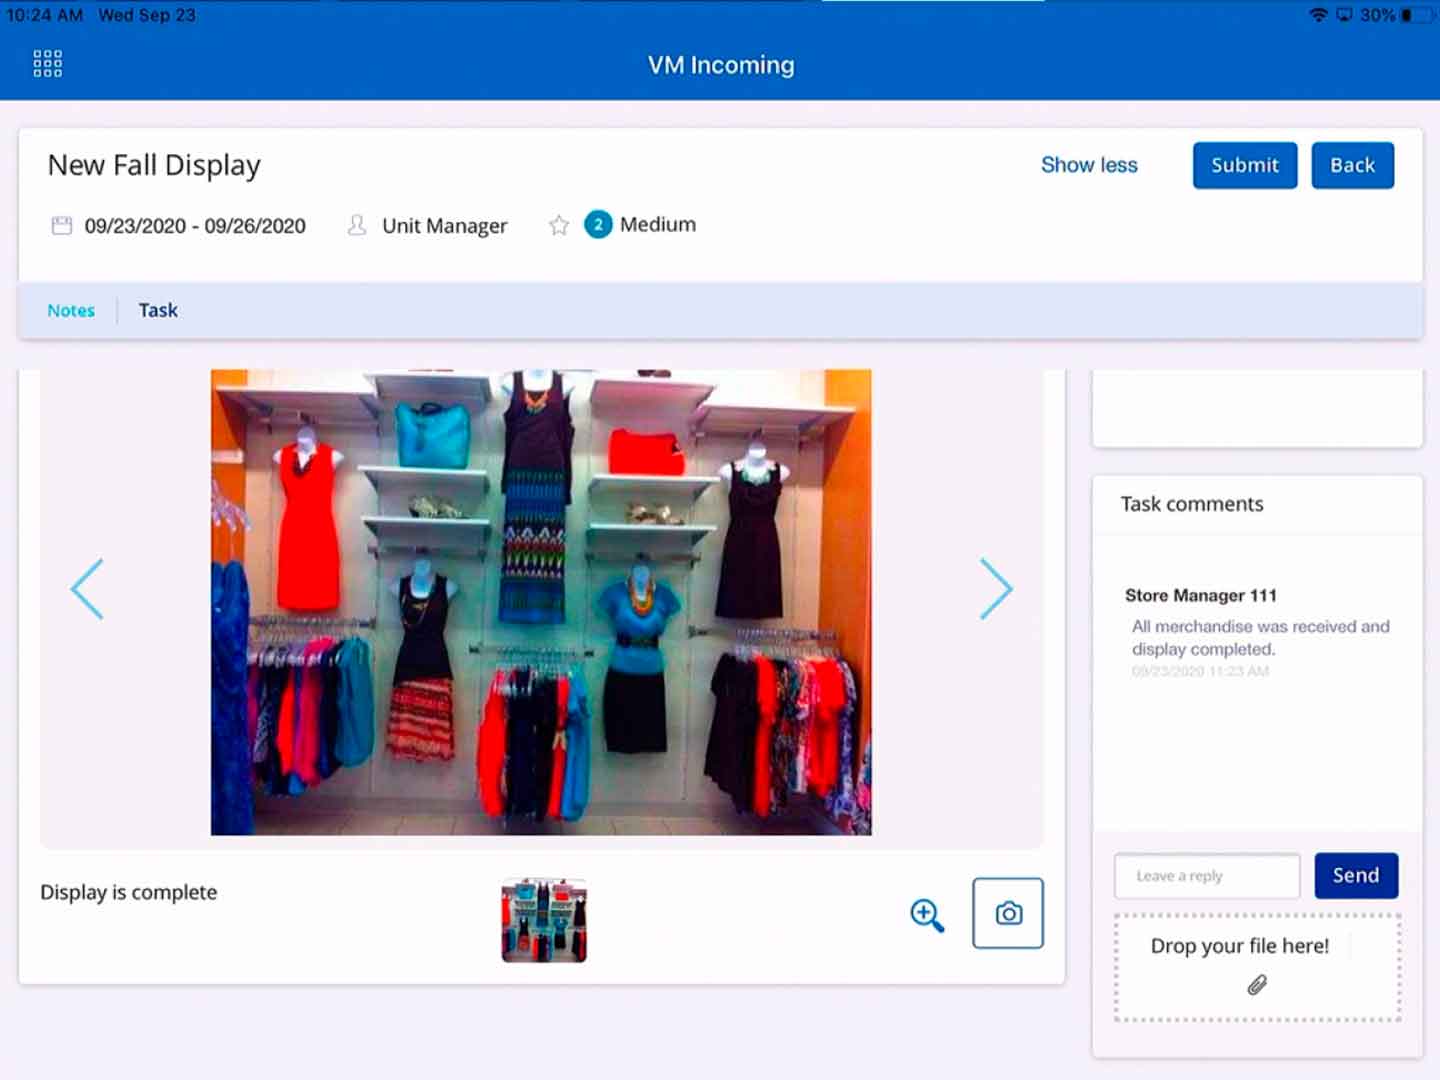Click the calendar date range icon

pyautogui.click(x=62, y=226)
